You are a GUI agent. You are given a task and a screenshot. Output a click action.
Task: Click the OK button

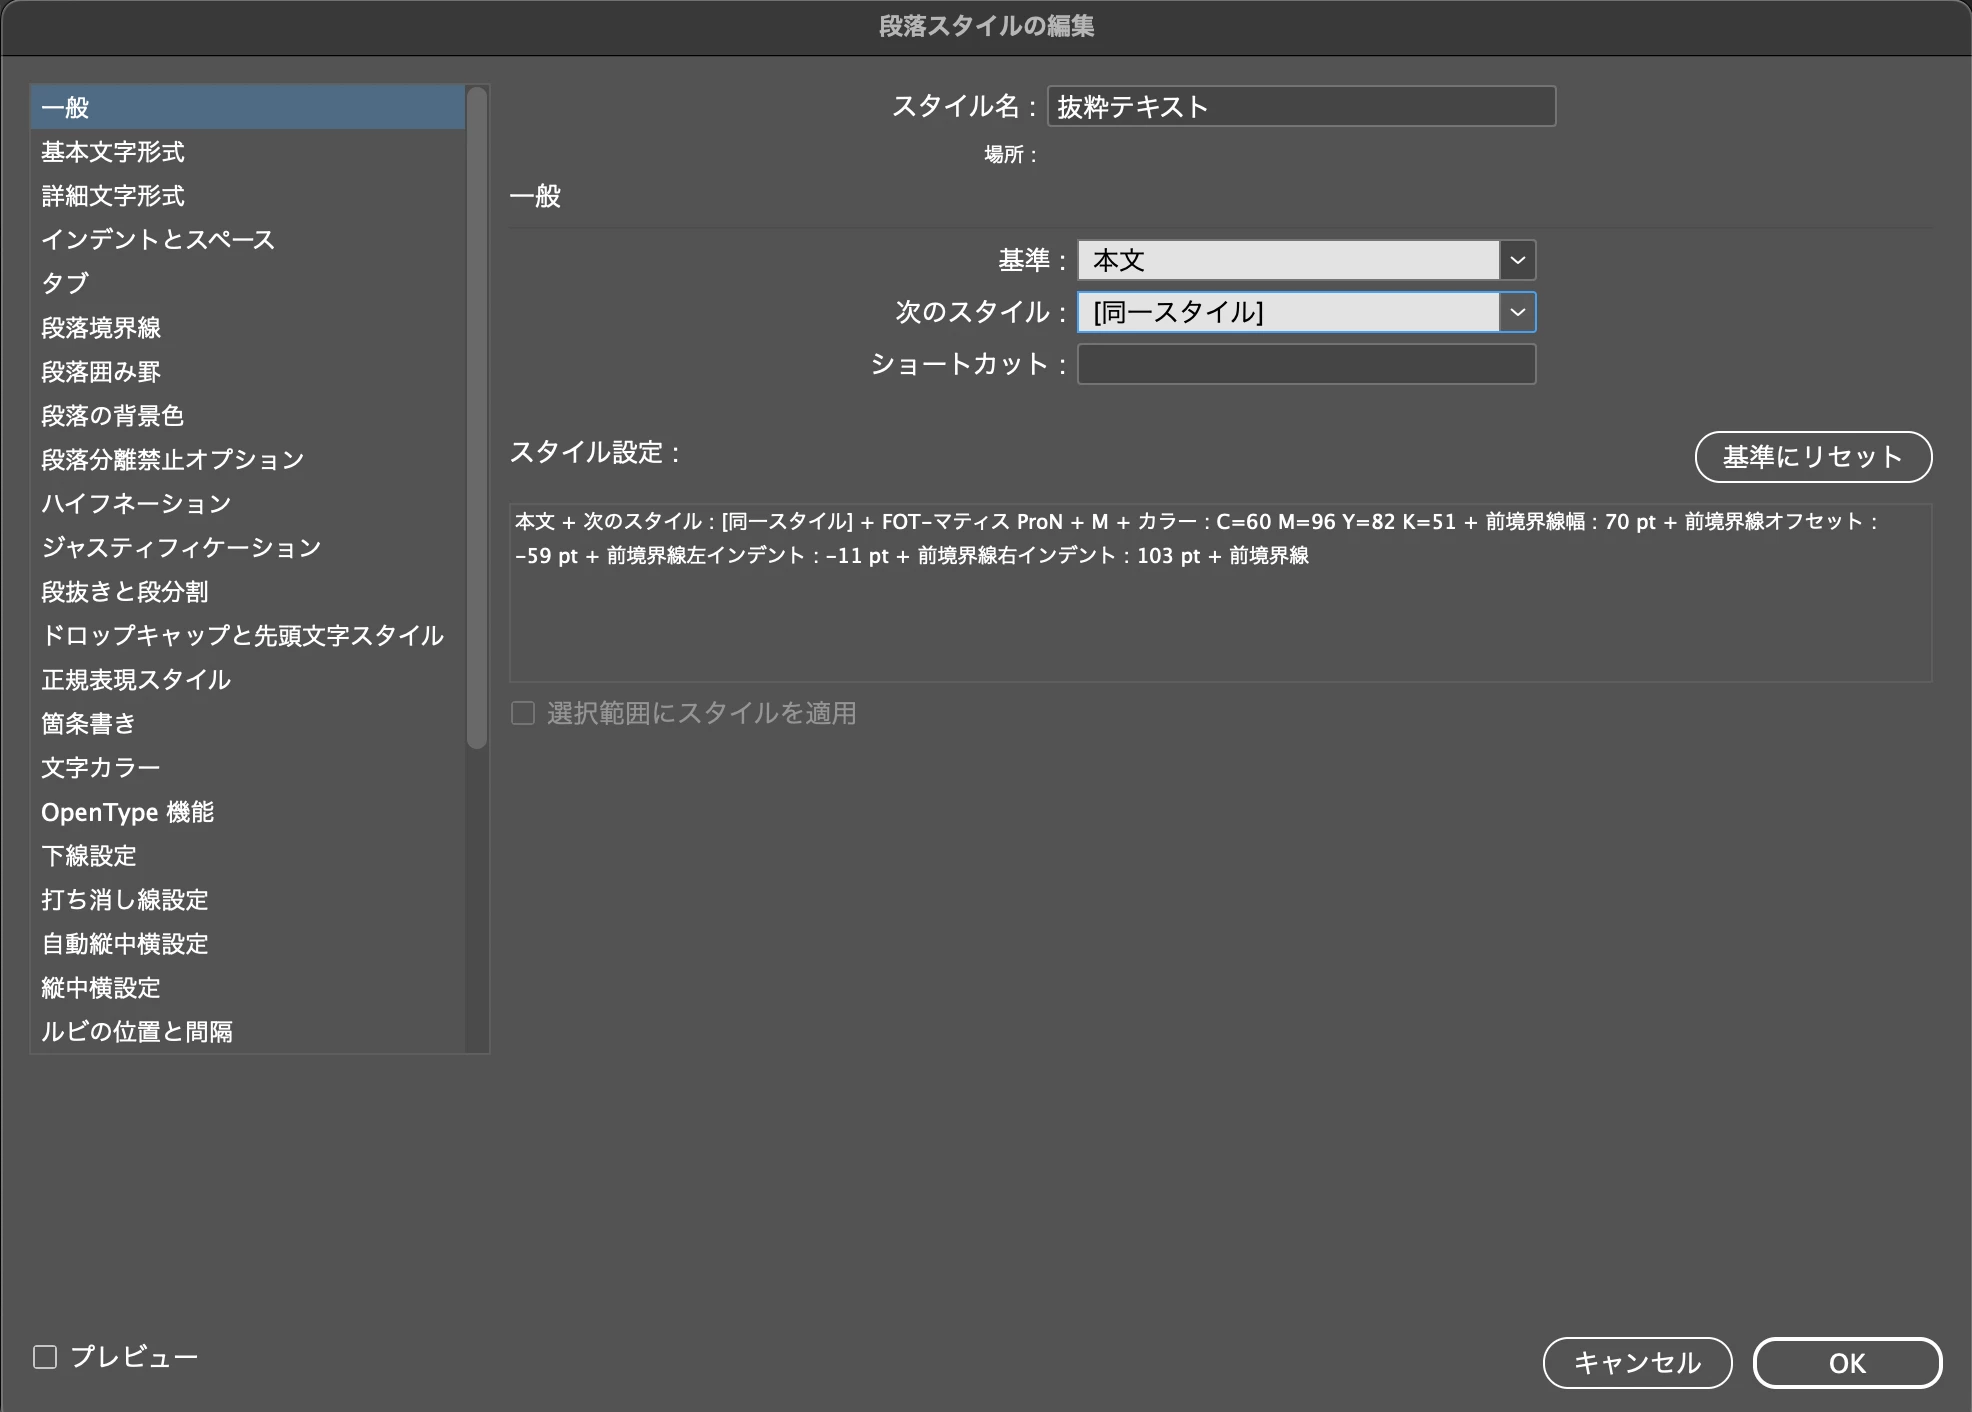[1846, 1363]
